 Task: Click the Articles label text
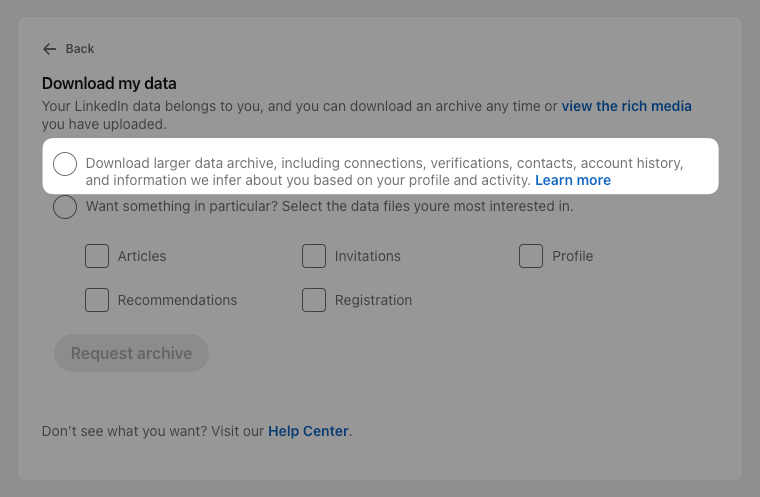(142, 256)
